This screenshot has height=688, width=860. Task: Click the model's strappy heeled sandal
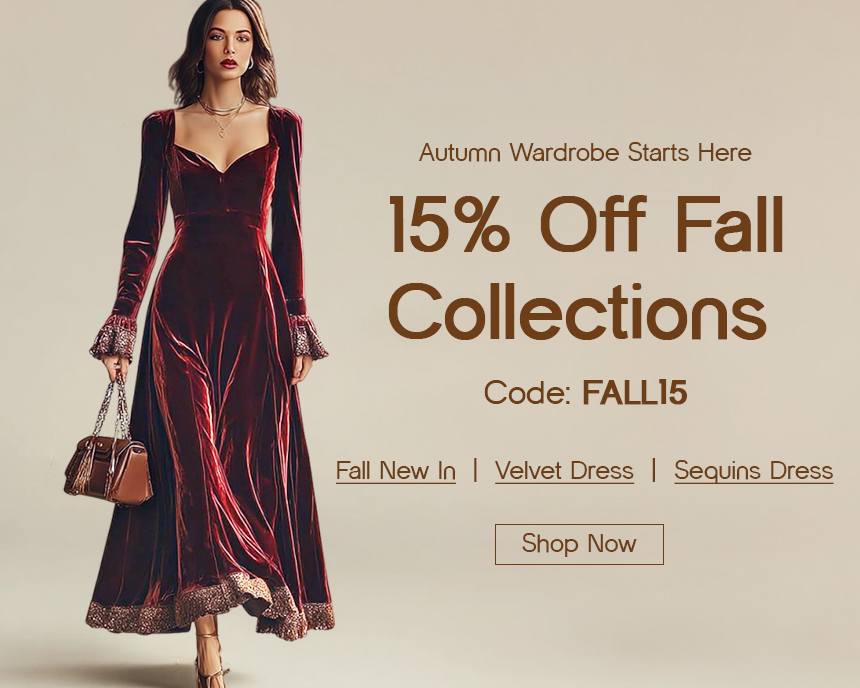tap(209, 661)
